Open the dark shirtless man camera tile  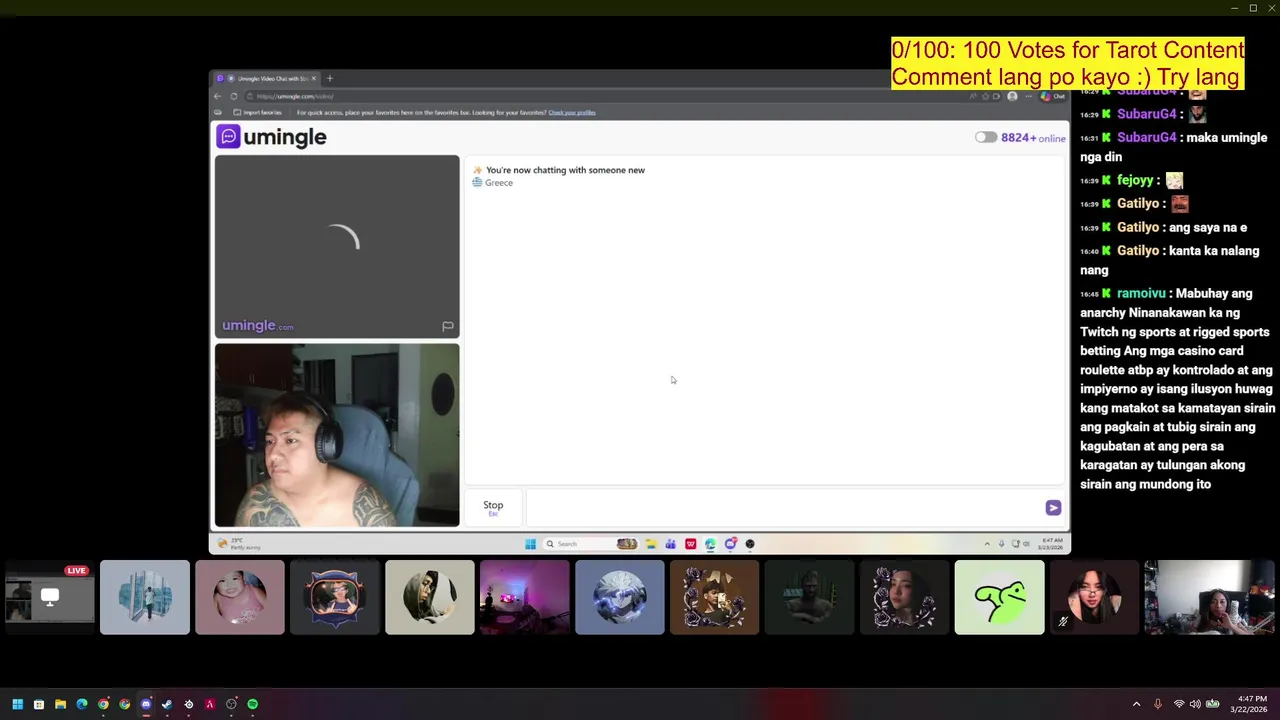point(810,598)
